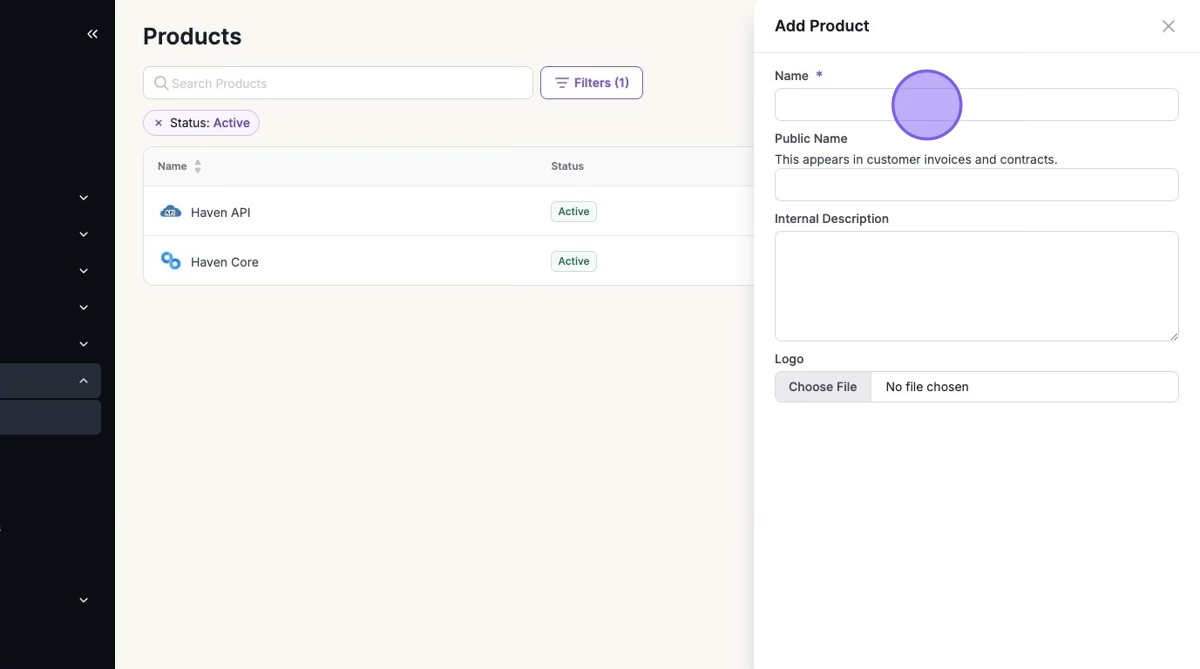Collapse the sidebar with the double-arrow icon
The width and height of the screenshot is (1200, 669).
point(92,34)
